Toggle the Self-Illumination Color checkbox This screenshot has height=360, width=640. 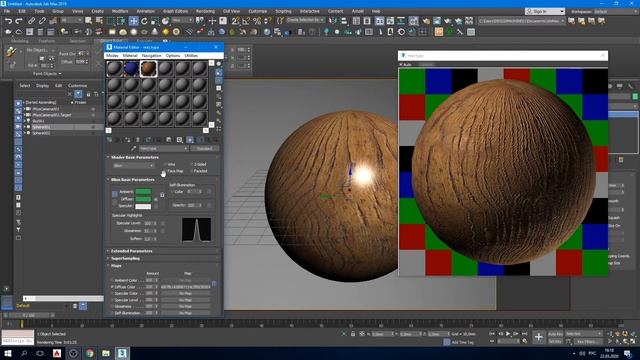[173, 191]
